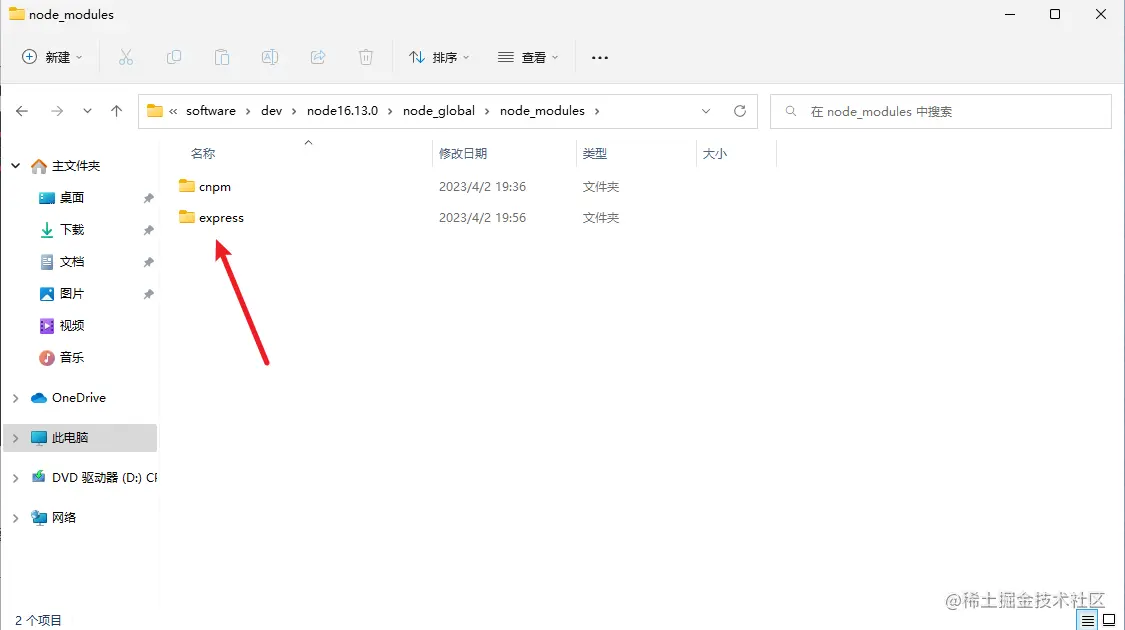Image resolution: width=1125 pixels, height=630 pixels.
Task: Open 图片 in the sidebar
Action: pos(72,293)
